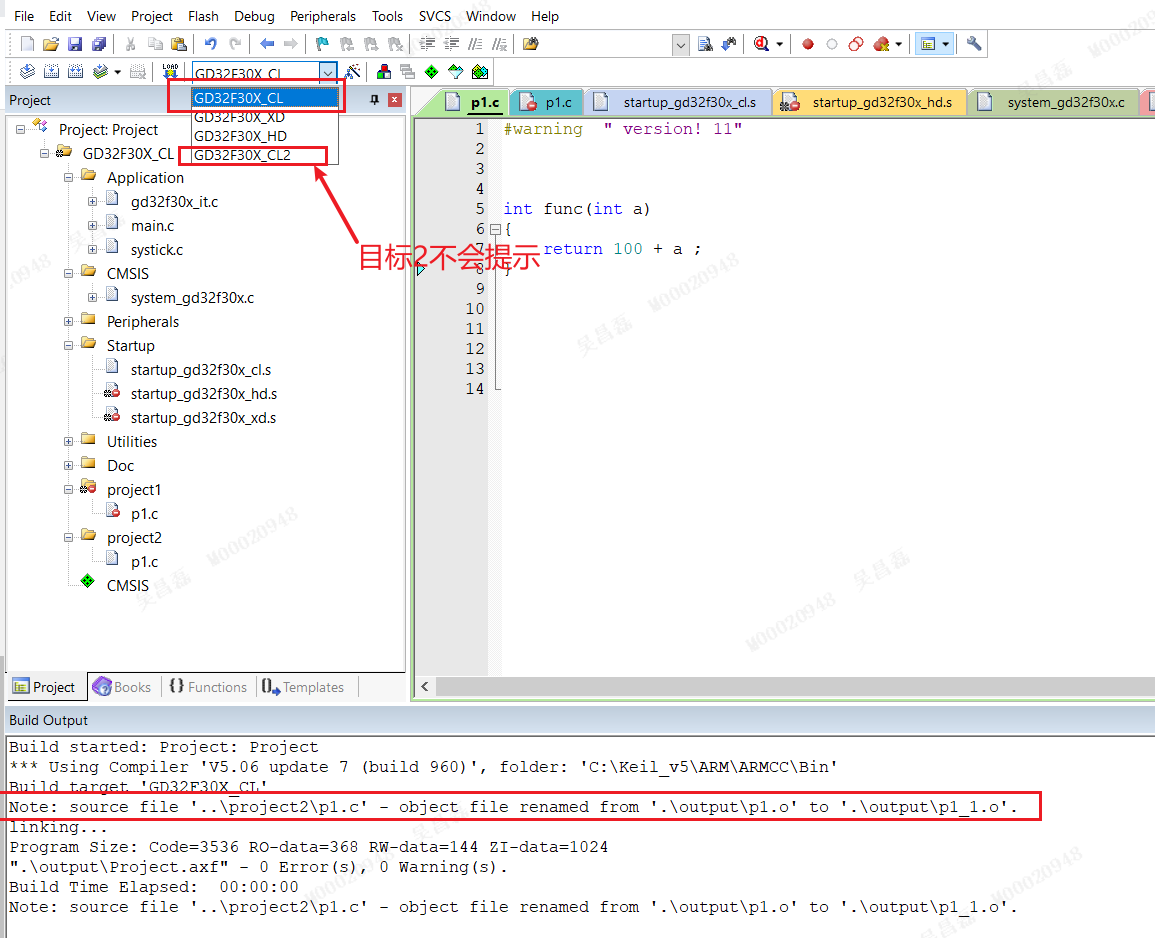Start a debug session with the magnifier d icon
The width and height of the screenshot is (1155, 938).
point(761,44)
